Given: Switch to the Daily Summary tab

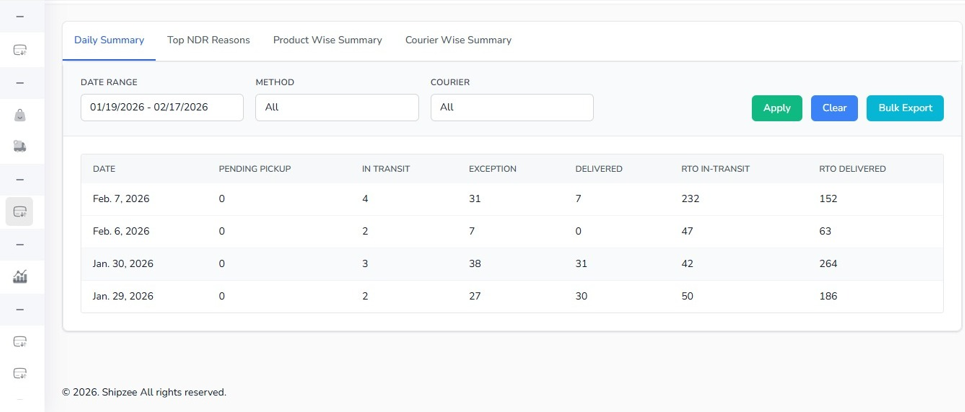Looking at the screenshot, I should [109, 40].
